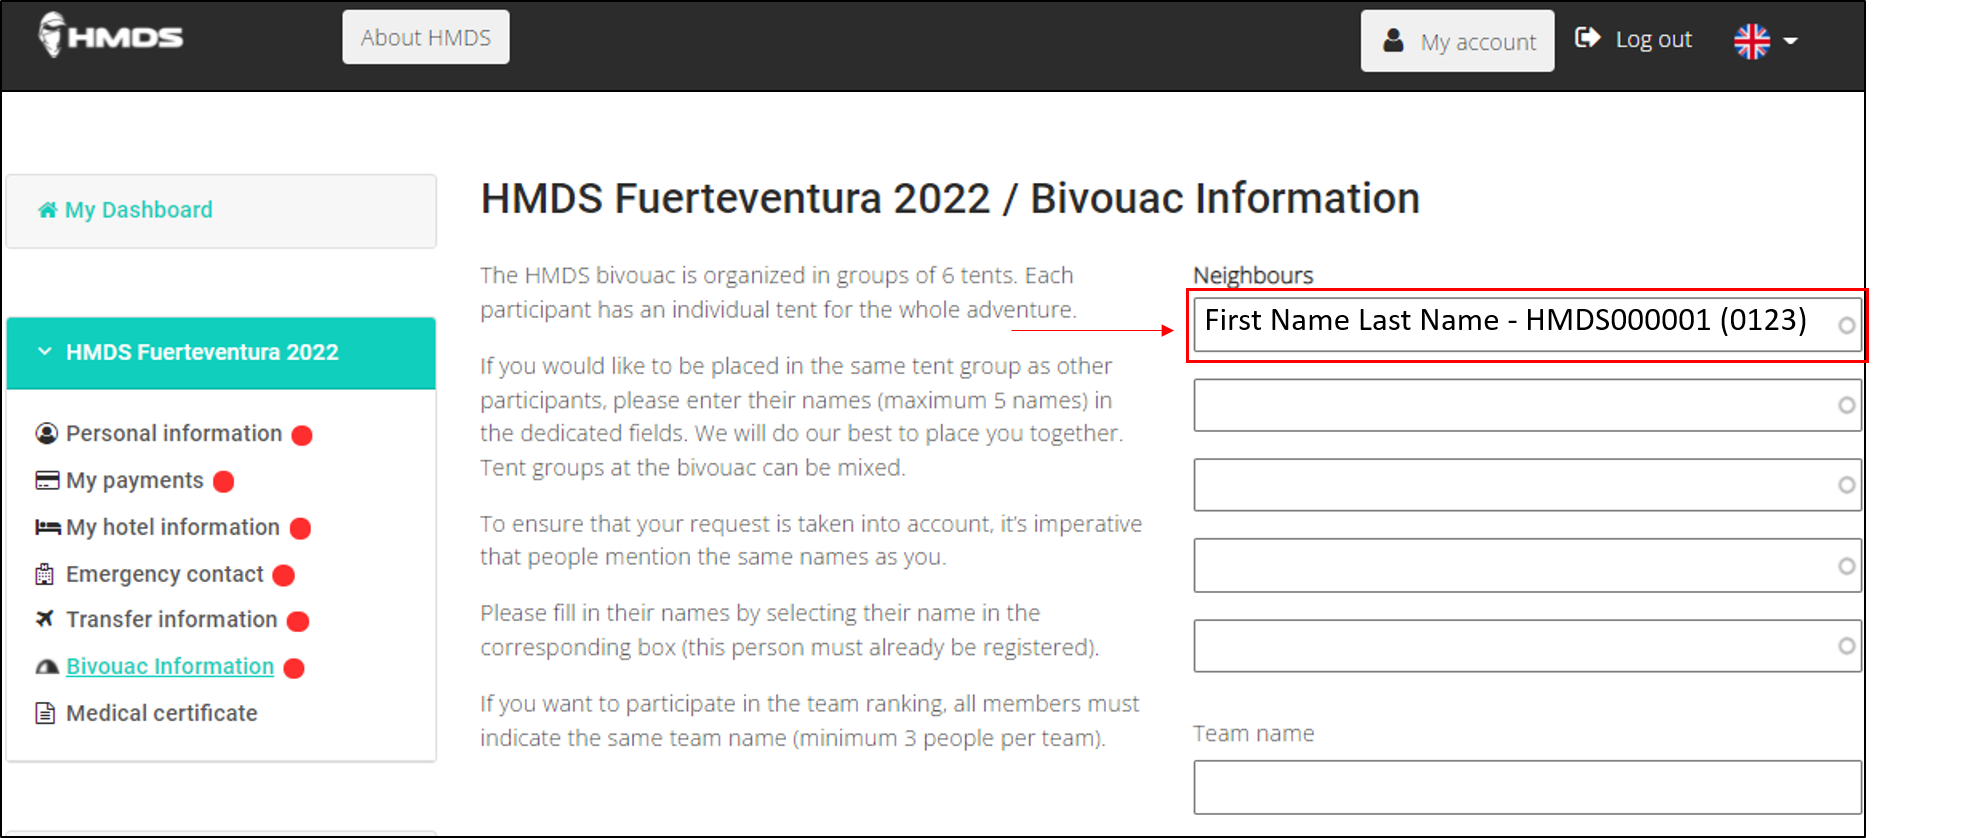This screenshot has height=838, width=1963.
Task: Click the HMDS logo in header
Action: pos(110,36)
